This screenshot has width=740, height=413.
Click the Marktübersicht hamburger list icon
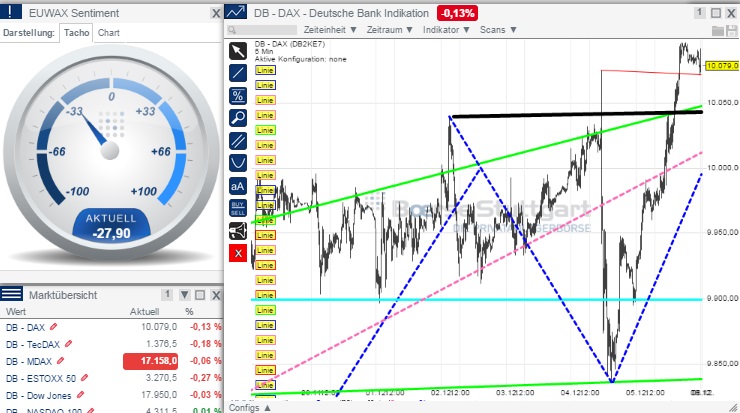pos(11,294)
